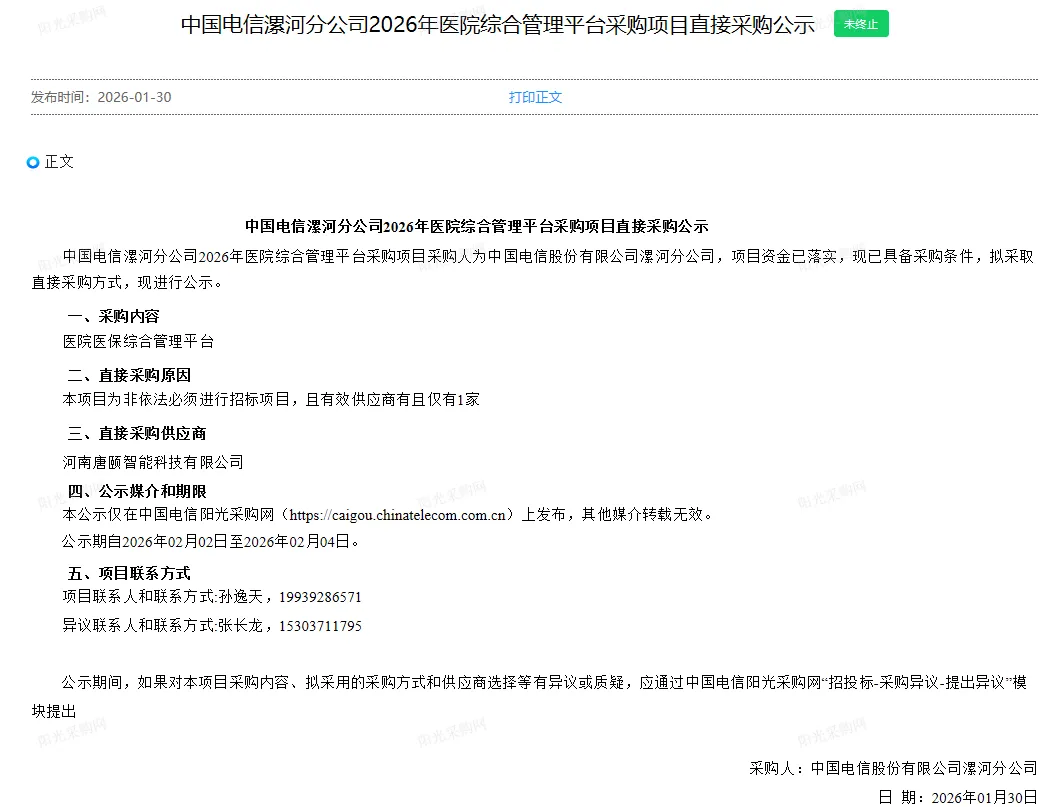Click the blue circle icon beside 正文
This screenshot has width=1061, height=807.
tap(33, 162)
